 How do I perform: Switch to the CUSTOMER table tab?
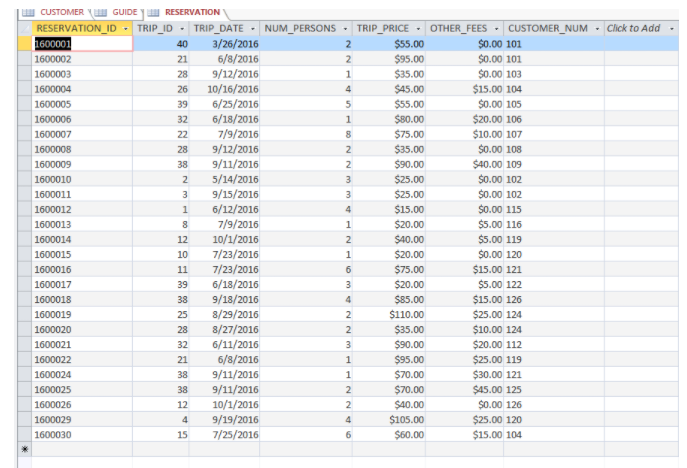pos(62,12)
